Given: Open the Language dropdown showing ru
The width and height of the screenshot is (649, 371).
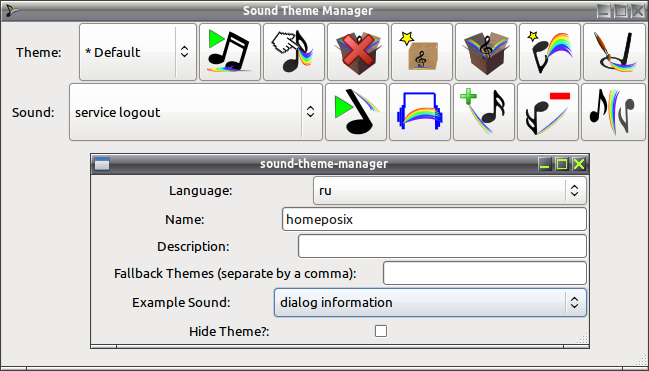Looking at the screenshot, I should point(449,190).
